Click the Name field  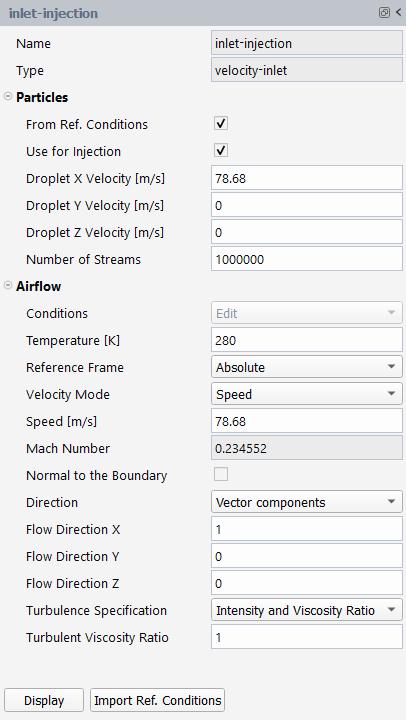[x=307, y=43]
